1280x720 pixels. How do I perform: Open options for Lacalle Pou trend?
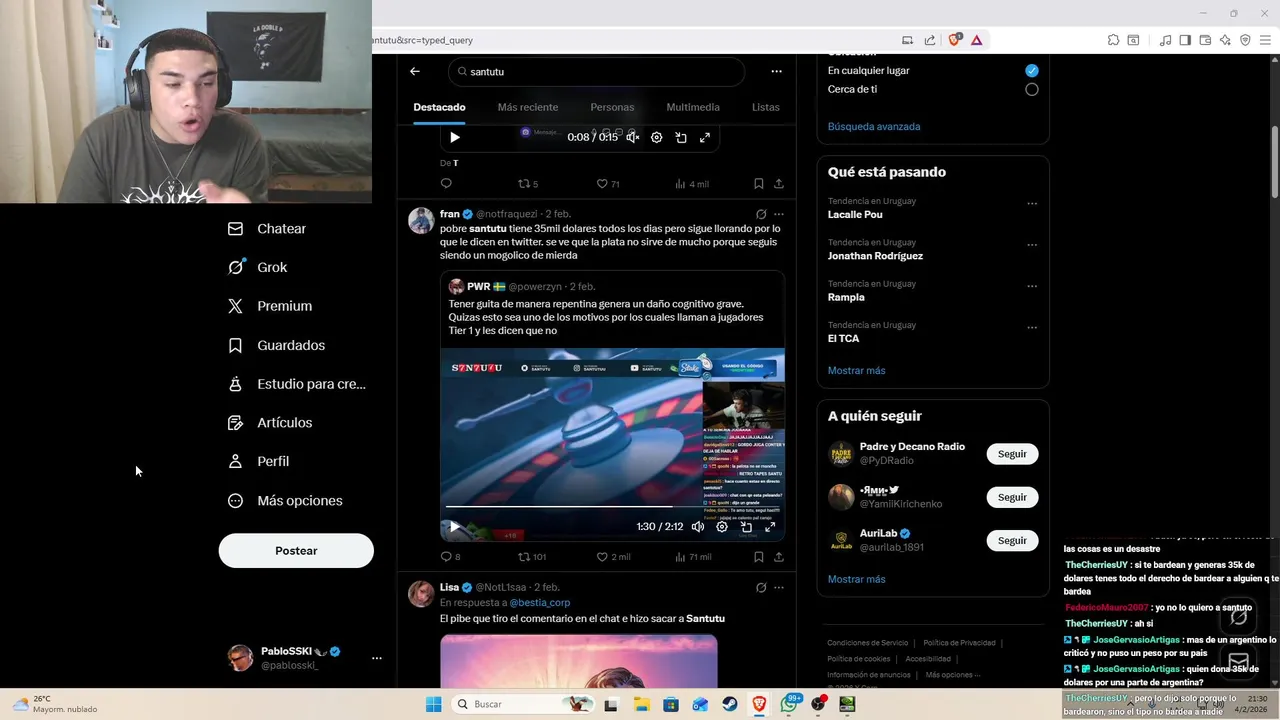[x=1032, y=204]
